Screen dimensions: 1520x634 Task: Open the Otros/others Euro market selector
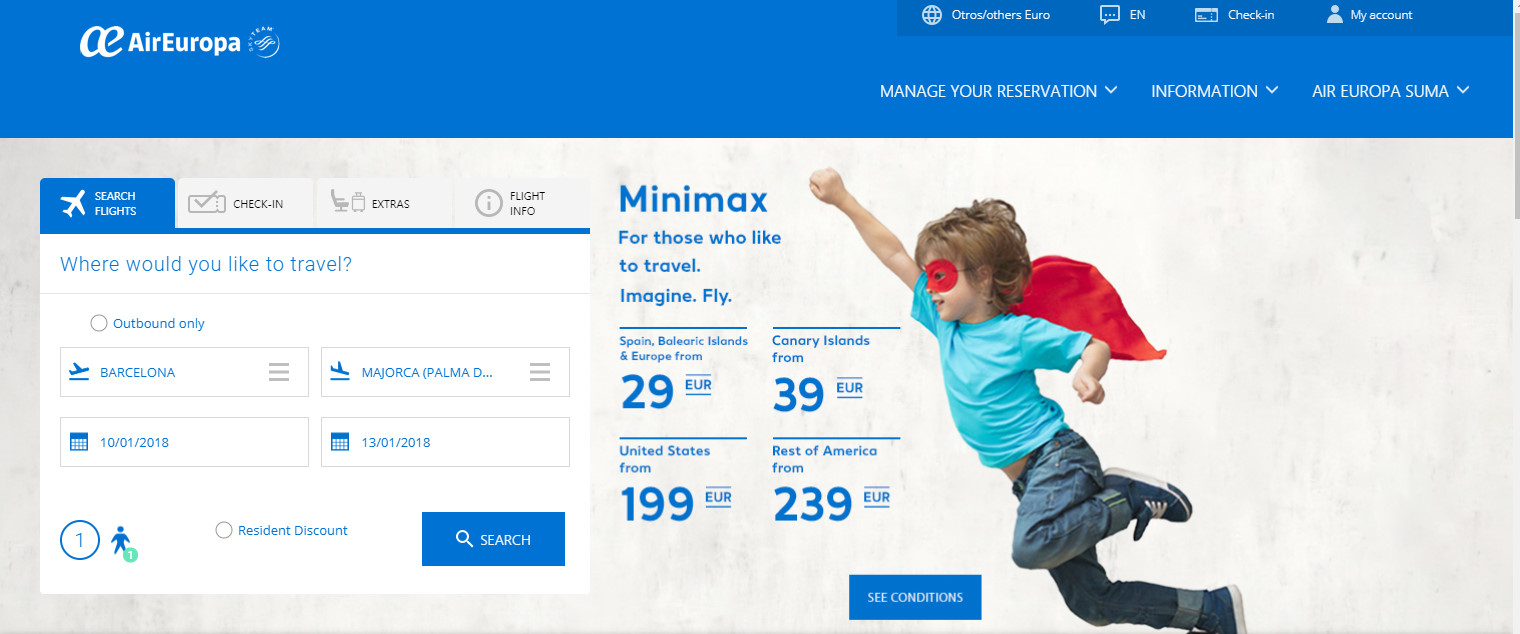coord(986,15)
